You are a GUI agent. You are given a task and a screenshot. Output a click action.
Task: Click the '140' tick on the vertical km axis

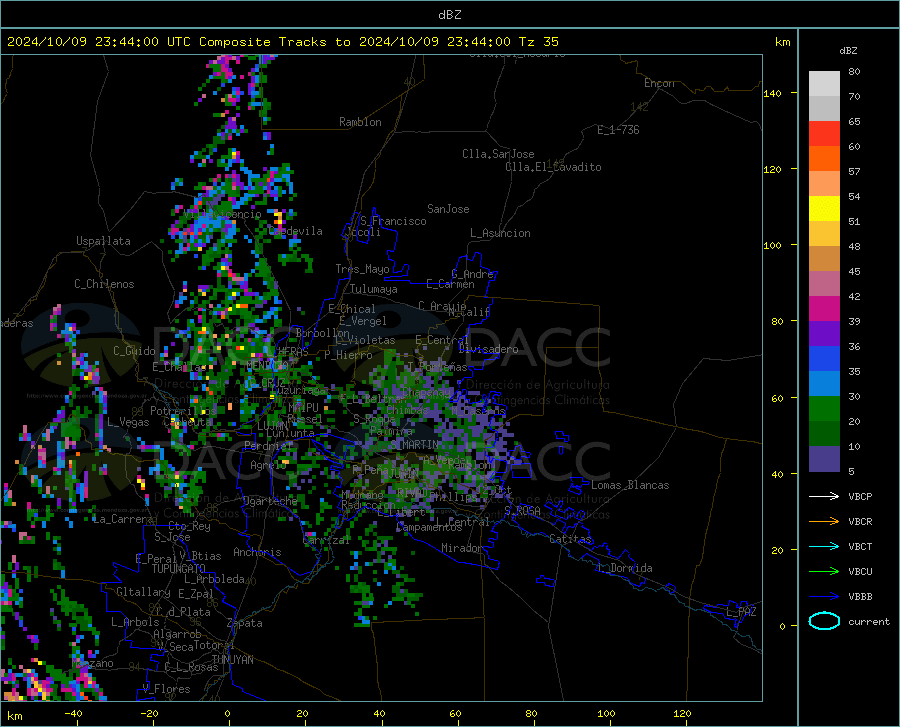pyautogui.click(x=772, y=93)
